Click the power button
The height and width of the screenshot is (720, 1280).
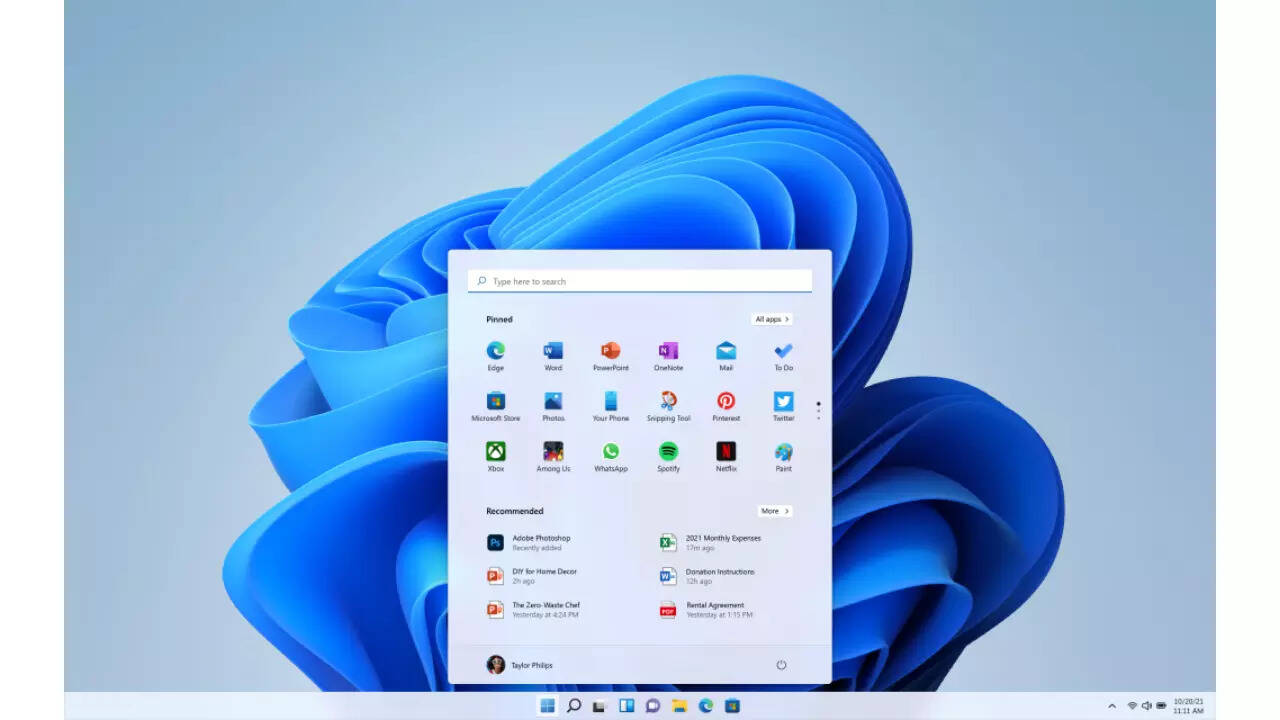[x=782, y=664]
